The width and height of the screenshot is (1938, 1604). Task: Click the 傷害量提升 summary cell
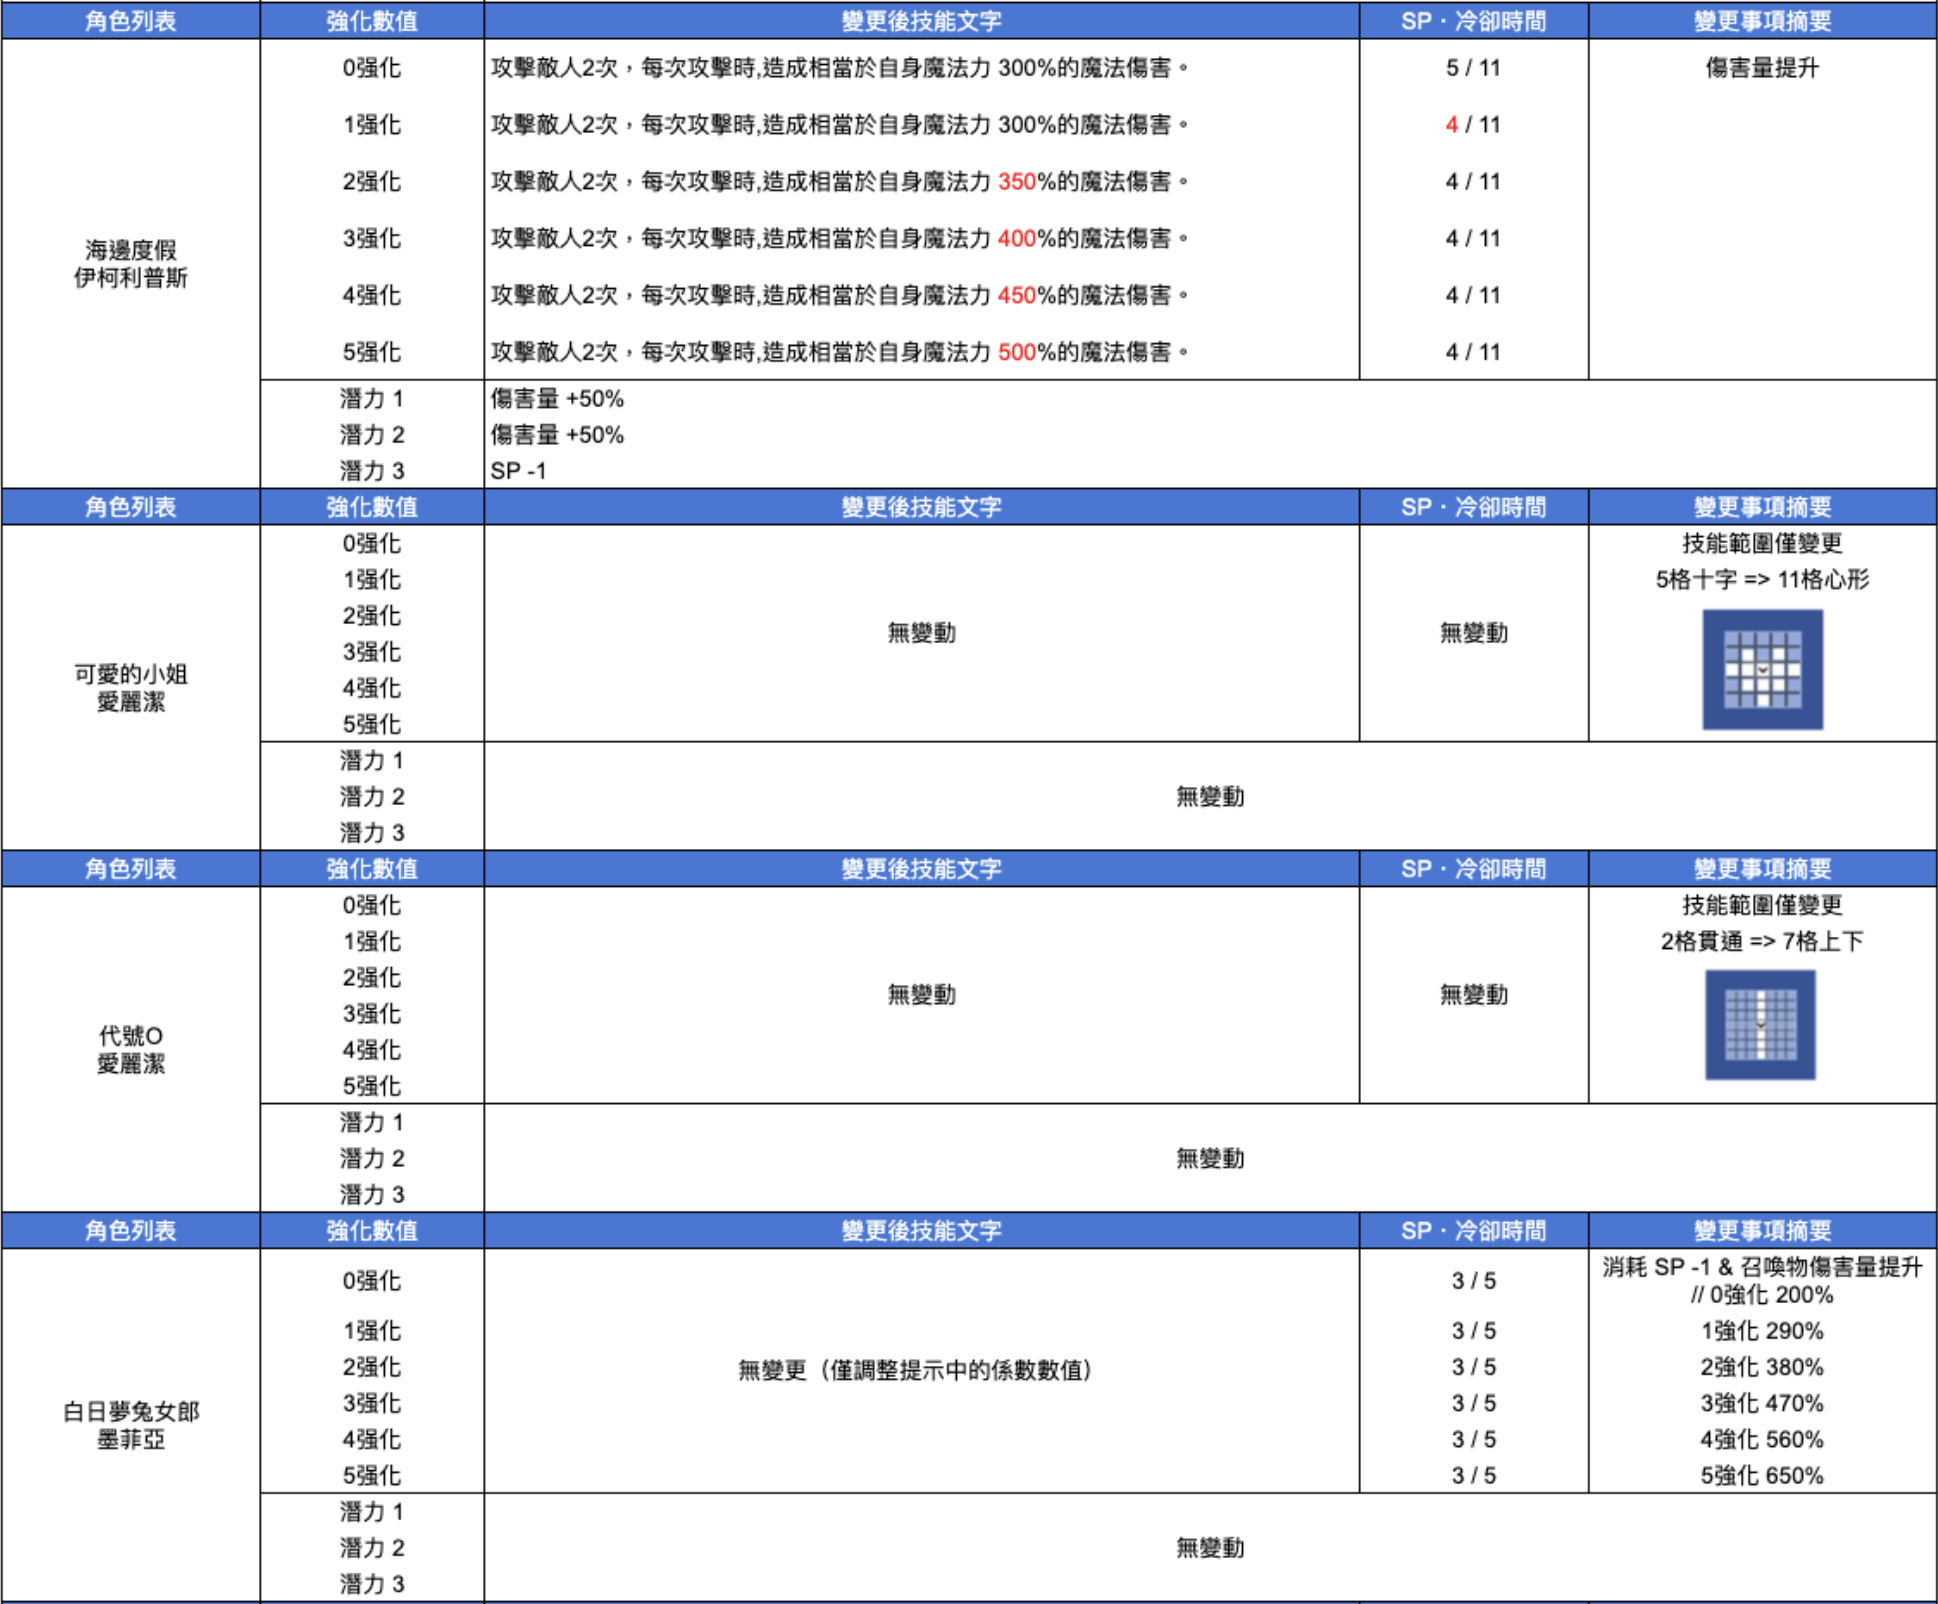pos(1761,68)
